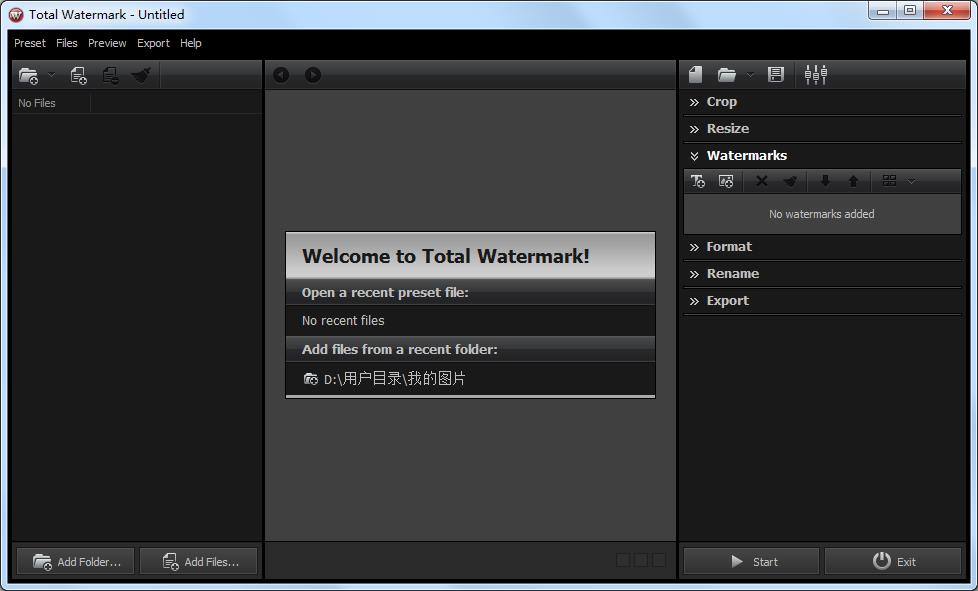Click the 'No recent files' text
This screenshot has height=591, width=978.
(343, 320)
